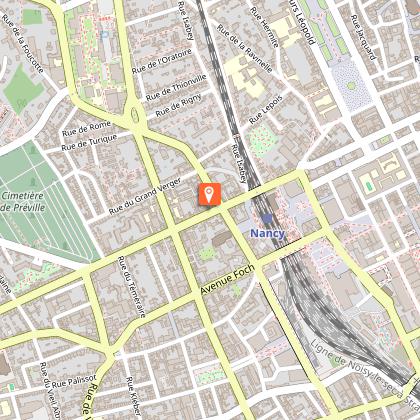
Task: Click the Rue de la Foucotte label
Action: point(23,43)
